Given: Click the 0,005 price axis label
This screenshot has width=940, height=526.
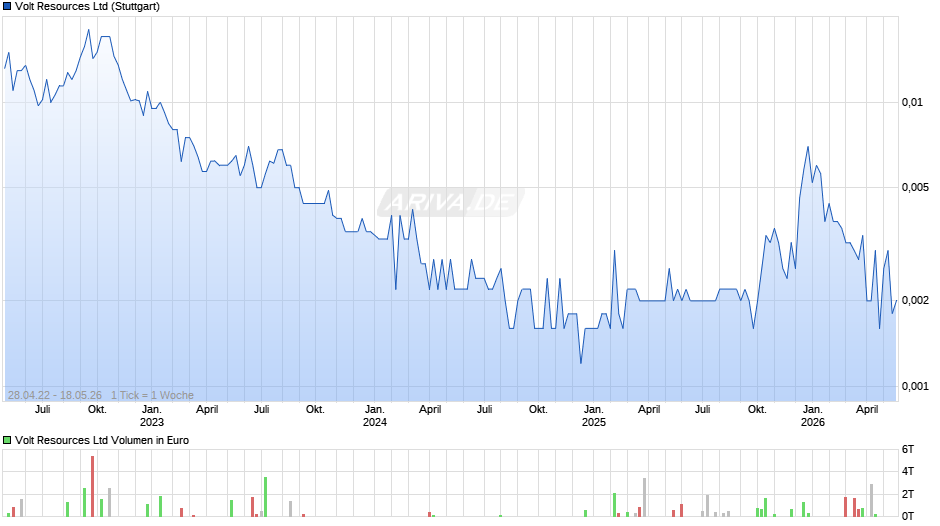Looking at the screenshot, I should click(x=915, y=188).
